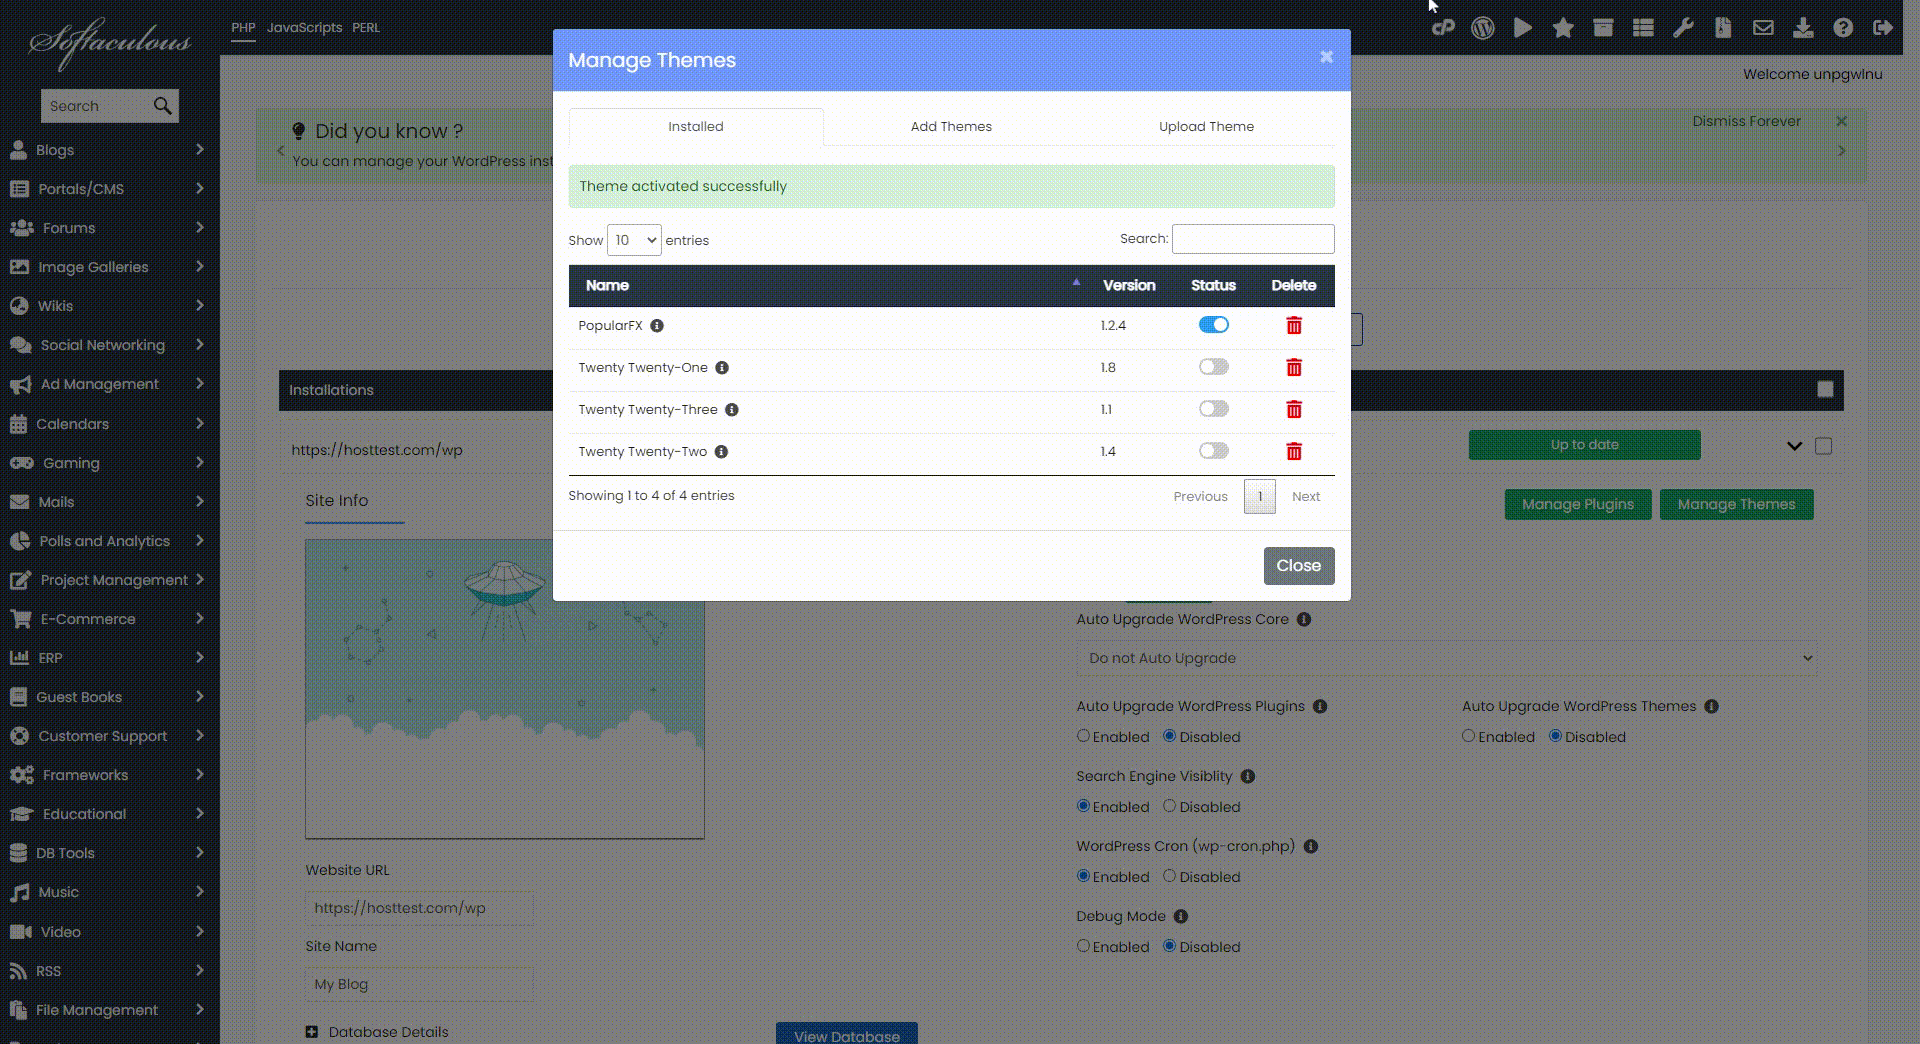The width and height of the screenshot is (1920, 1044).
Task: Click trash icon for Twenty Twenty-Three
Action: coord(1294,410)
